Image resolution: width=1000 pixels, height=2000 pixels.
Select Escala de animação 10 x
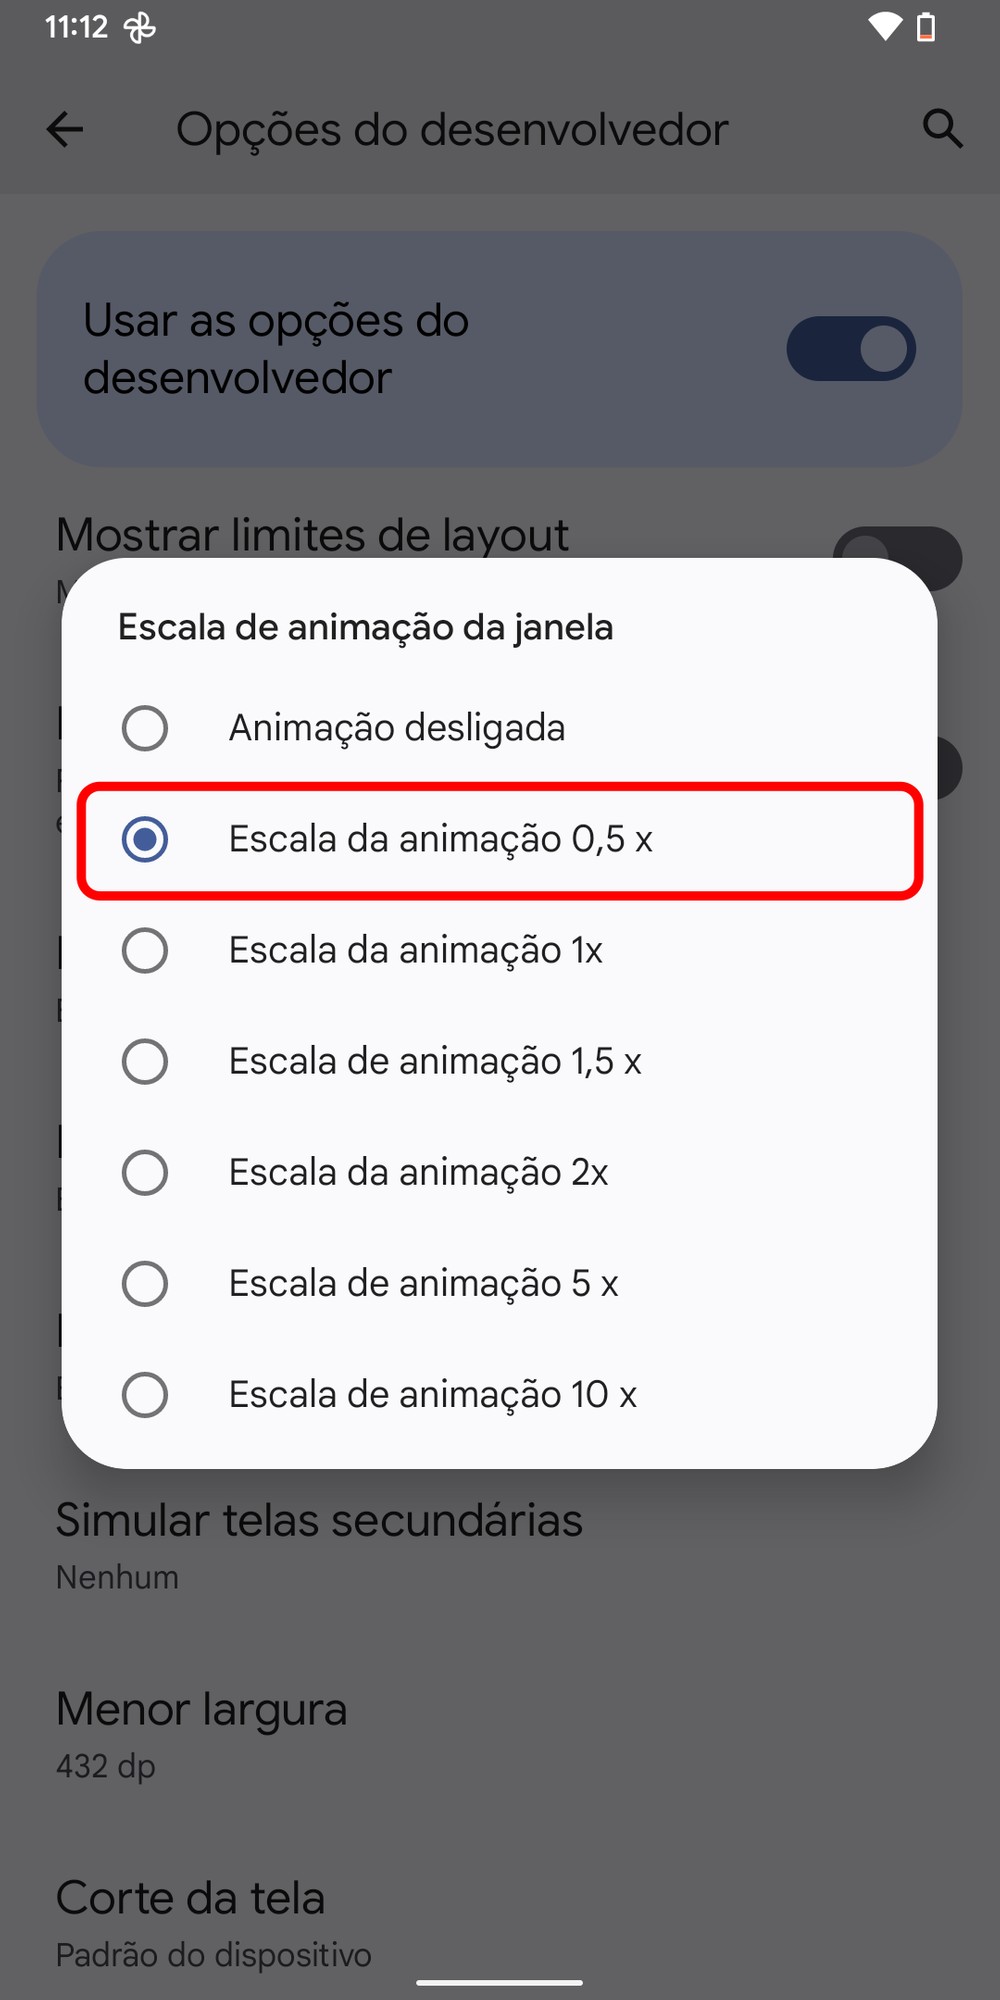pyautogui.click(x=145, y=1394)
